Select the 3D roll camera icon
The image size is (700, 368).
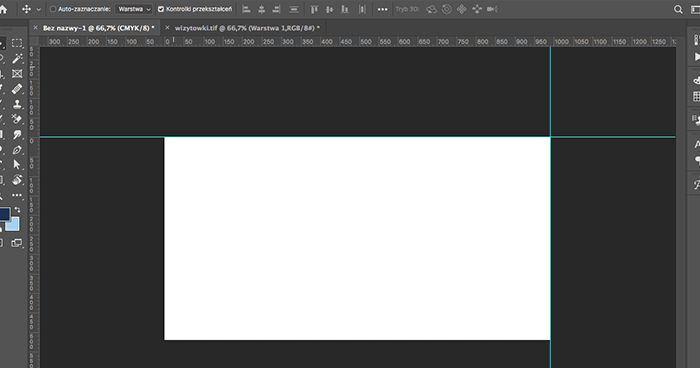[446, 9]
